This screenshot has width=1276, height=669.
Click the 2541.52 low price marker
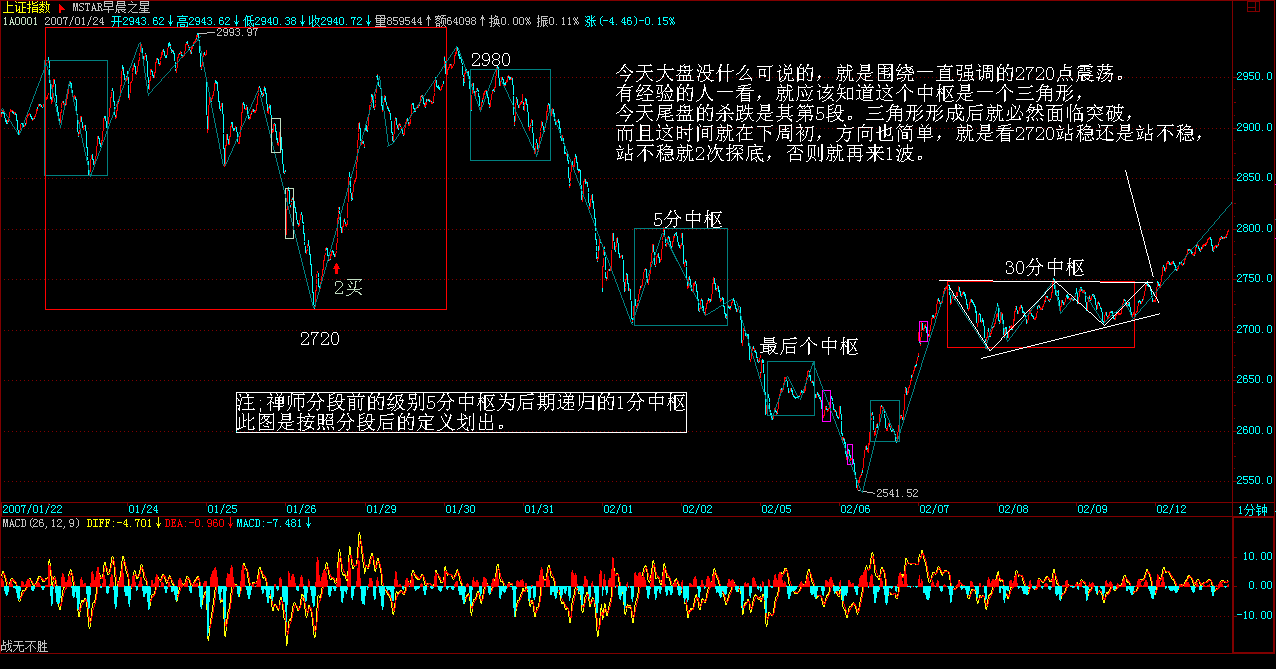(x=896, y=493)
